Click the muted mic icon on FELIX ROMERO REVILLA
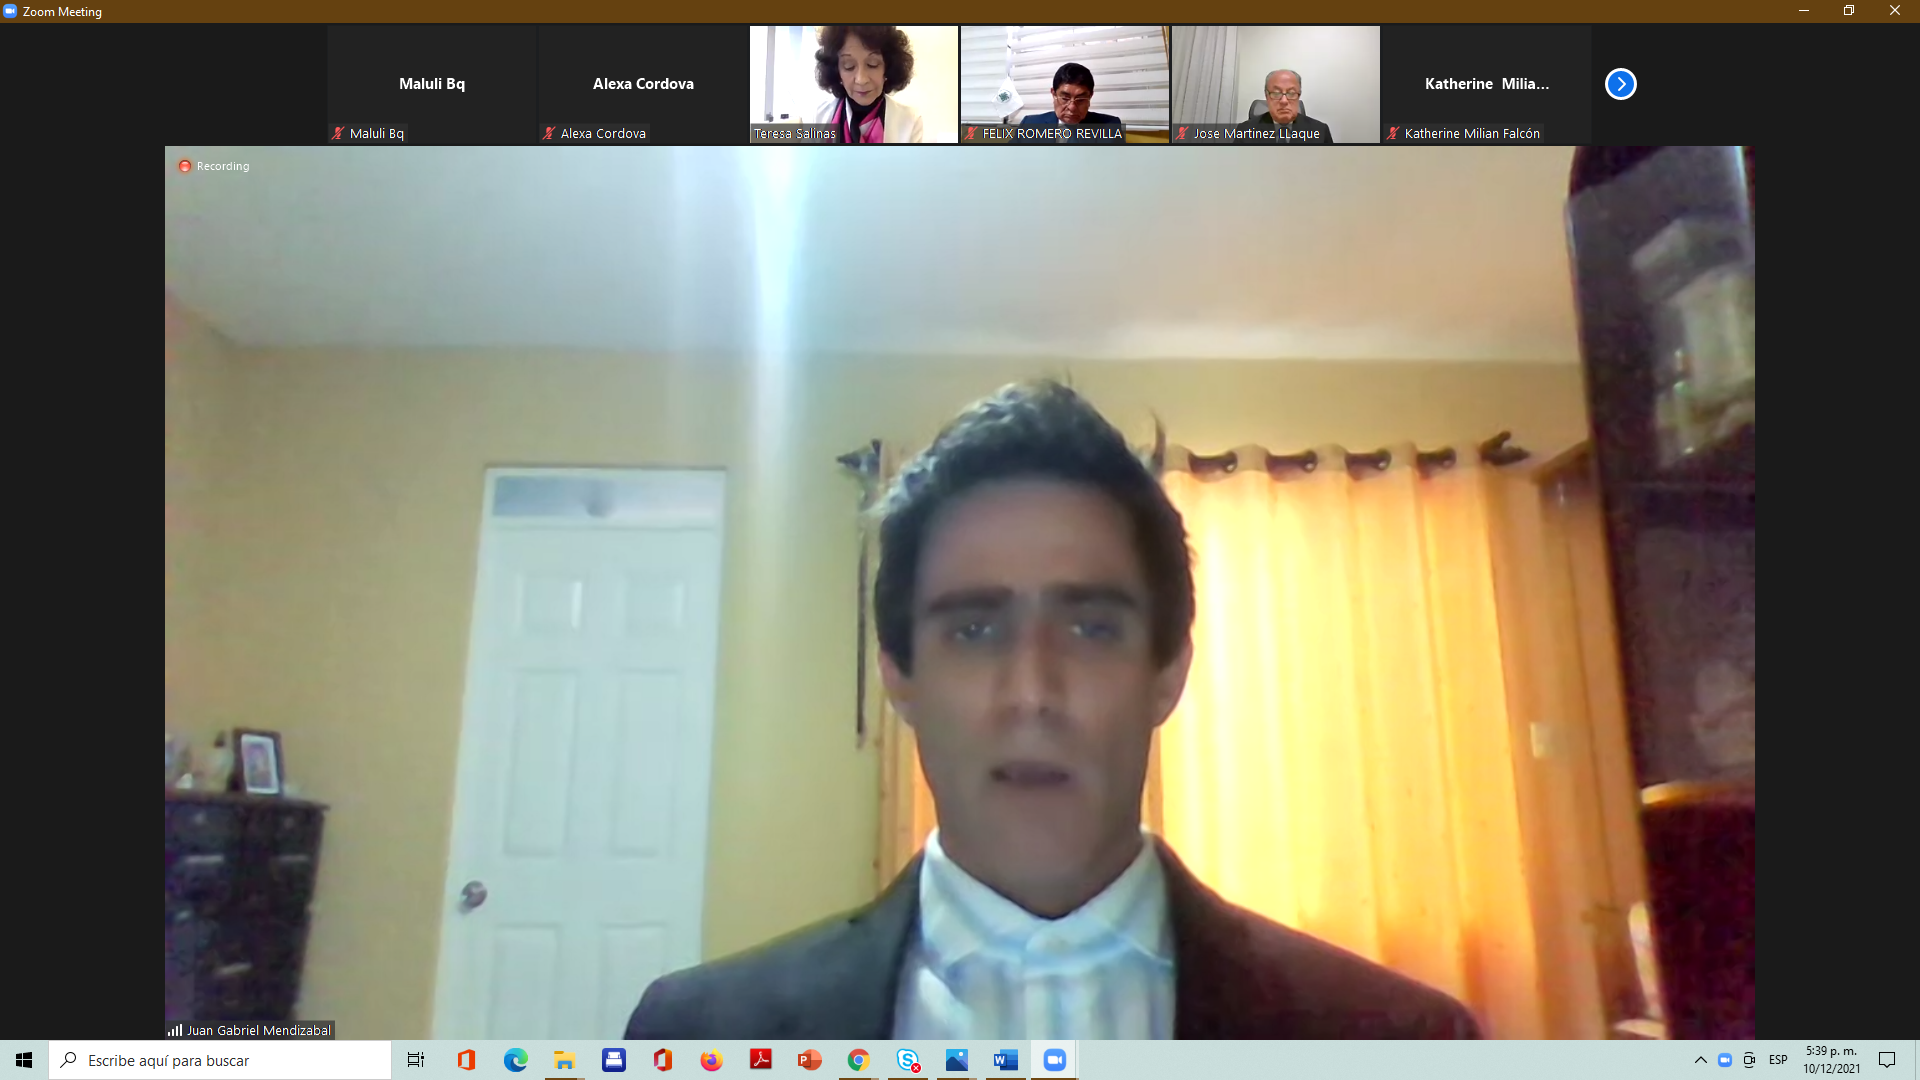Screen dimensions: 1920x1080 pyautogui.click(x=971, y=133)
